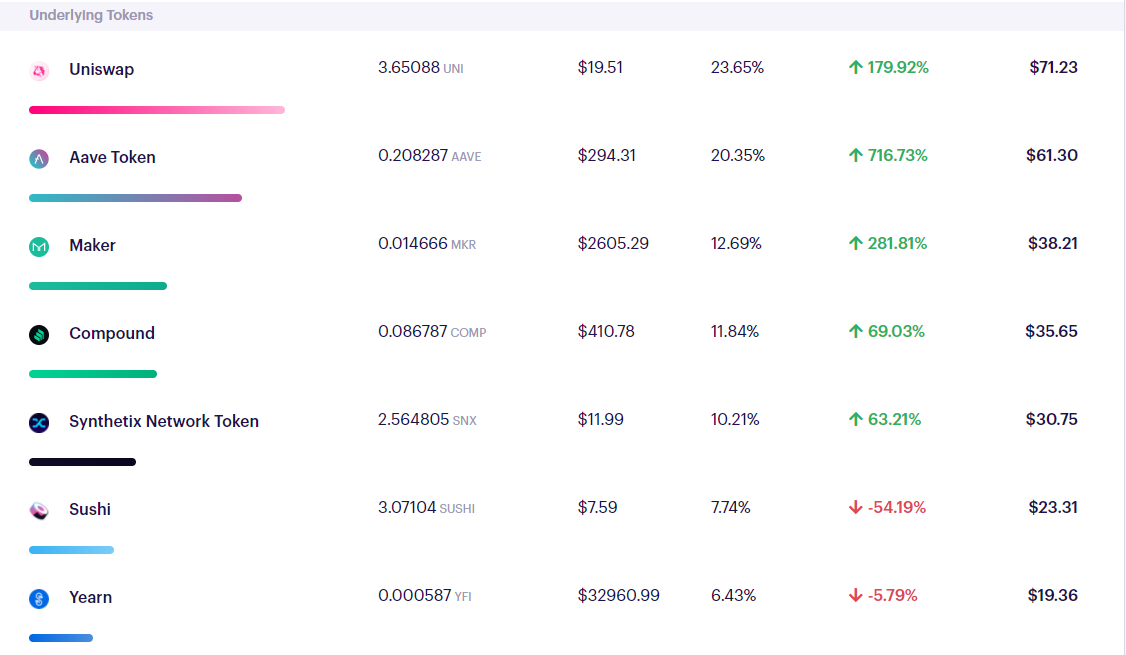The image size is (1126, 655).
Task: Open the Synthetix Network Token name
Action: coord(164,422)
